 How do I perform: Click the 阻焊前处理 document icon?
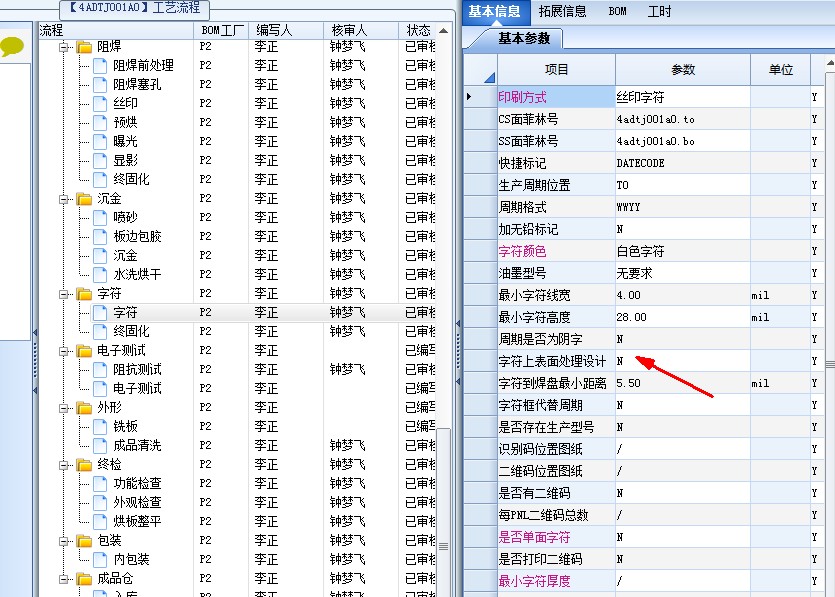click(100, 66)
